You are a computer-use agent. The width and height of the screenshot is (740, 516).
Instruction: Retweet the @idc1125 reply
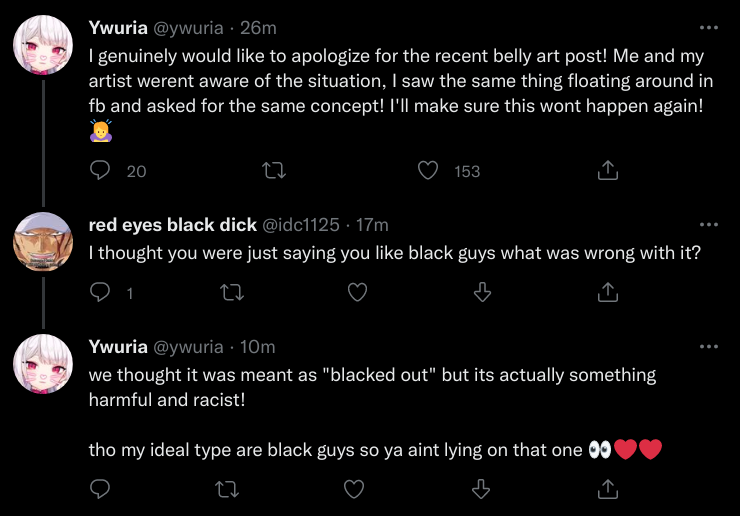point(232,292)
